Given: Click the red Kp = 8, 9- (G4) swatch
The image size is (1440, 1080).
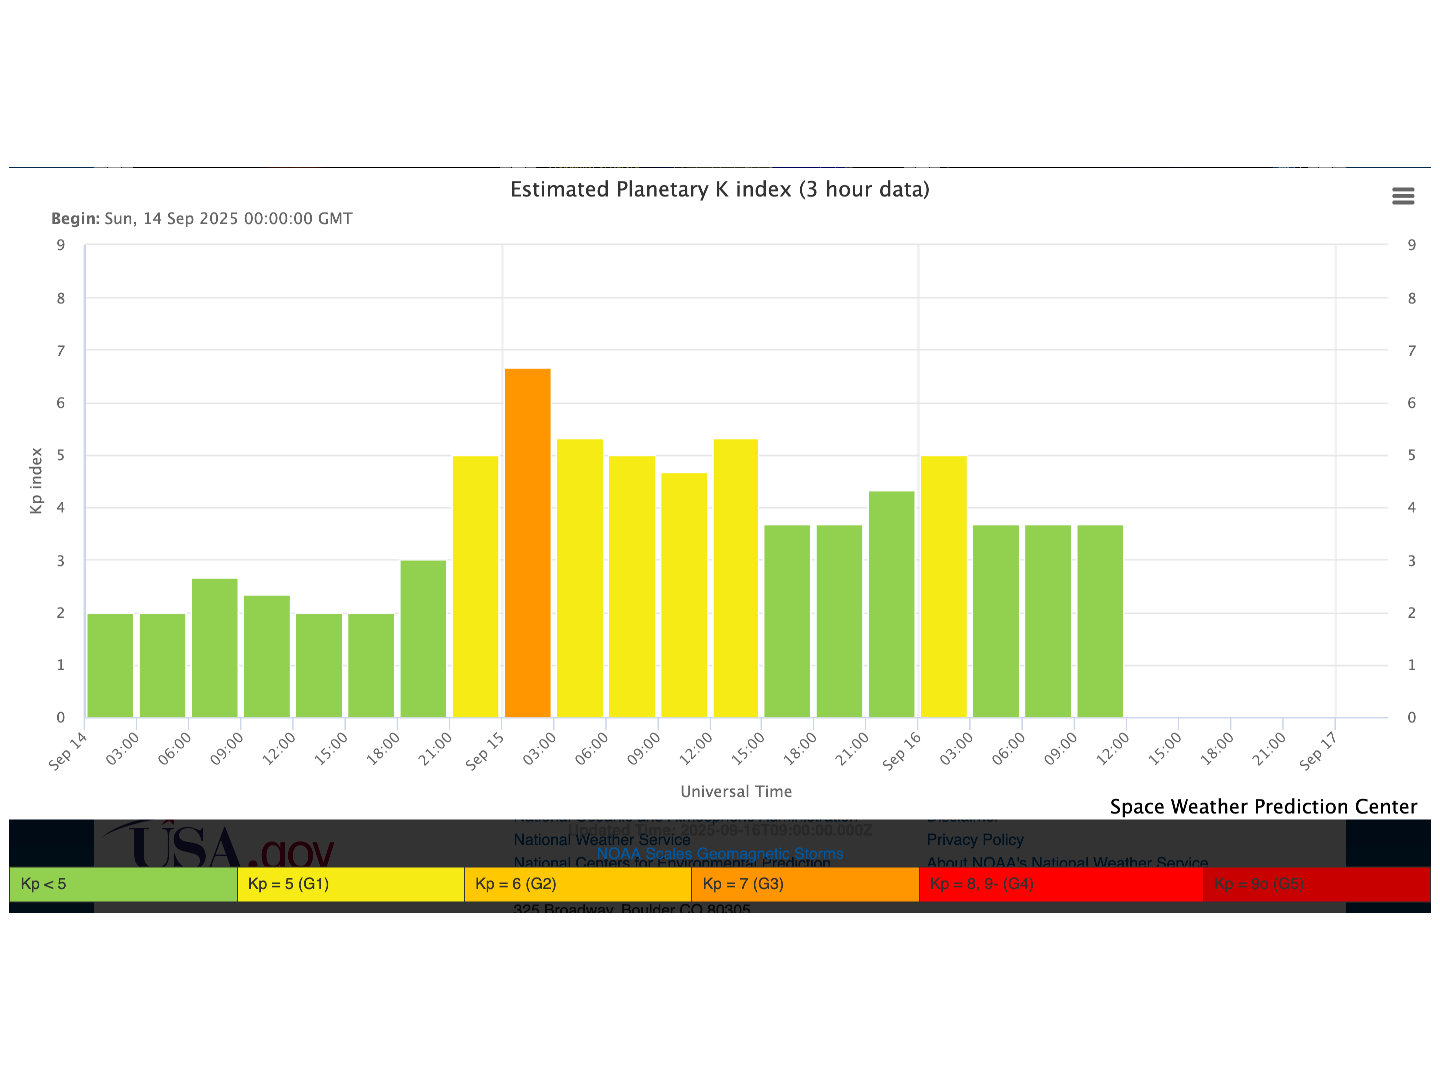Looking at the screenshot, I should pos(1060,884).
